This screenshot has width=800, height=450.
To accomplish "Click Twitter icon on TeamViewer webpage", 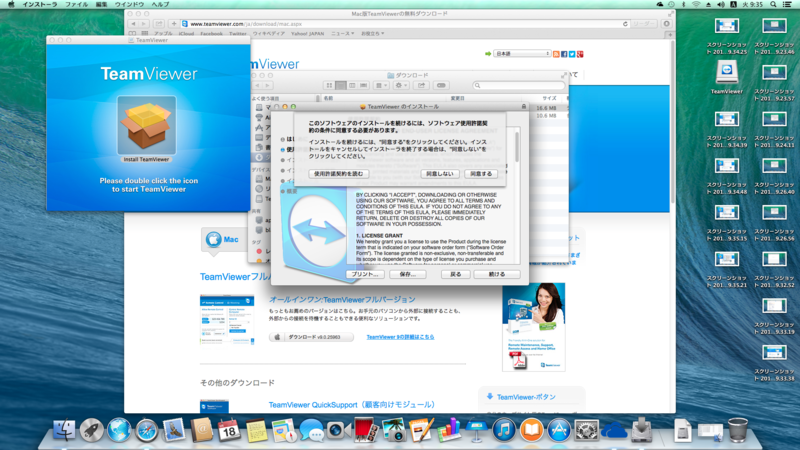I will coord(572,54).
